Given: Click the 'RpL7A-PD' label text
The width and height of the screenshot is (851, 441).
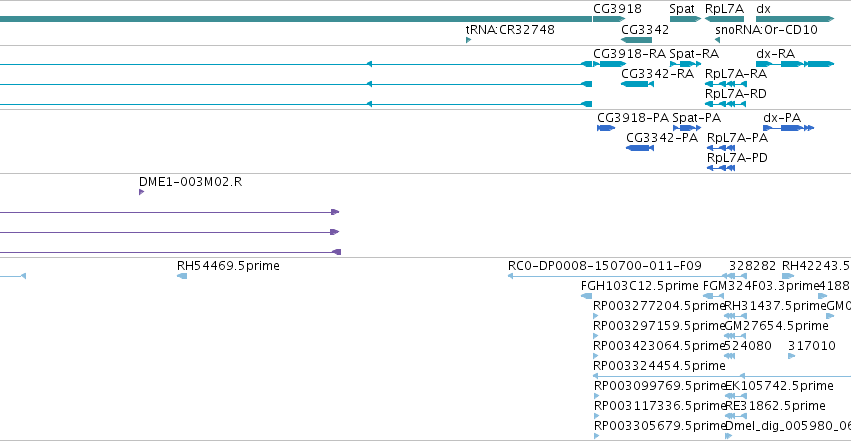Looking at the screenshot, I should pos(737,158).
